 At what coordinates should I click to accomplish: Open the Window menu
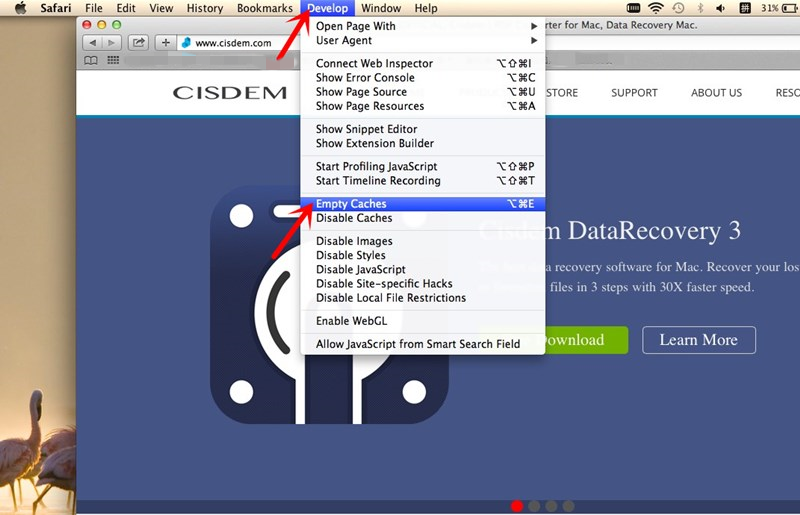click(x=381, y=8)
